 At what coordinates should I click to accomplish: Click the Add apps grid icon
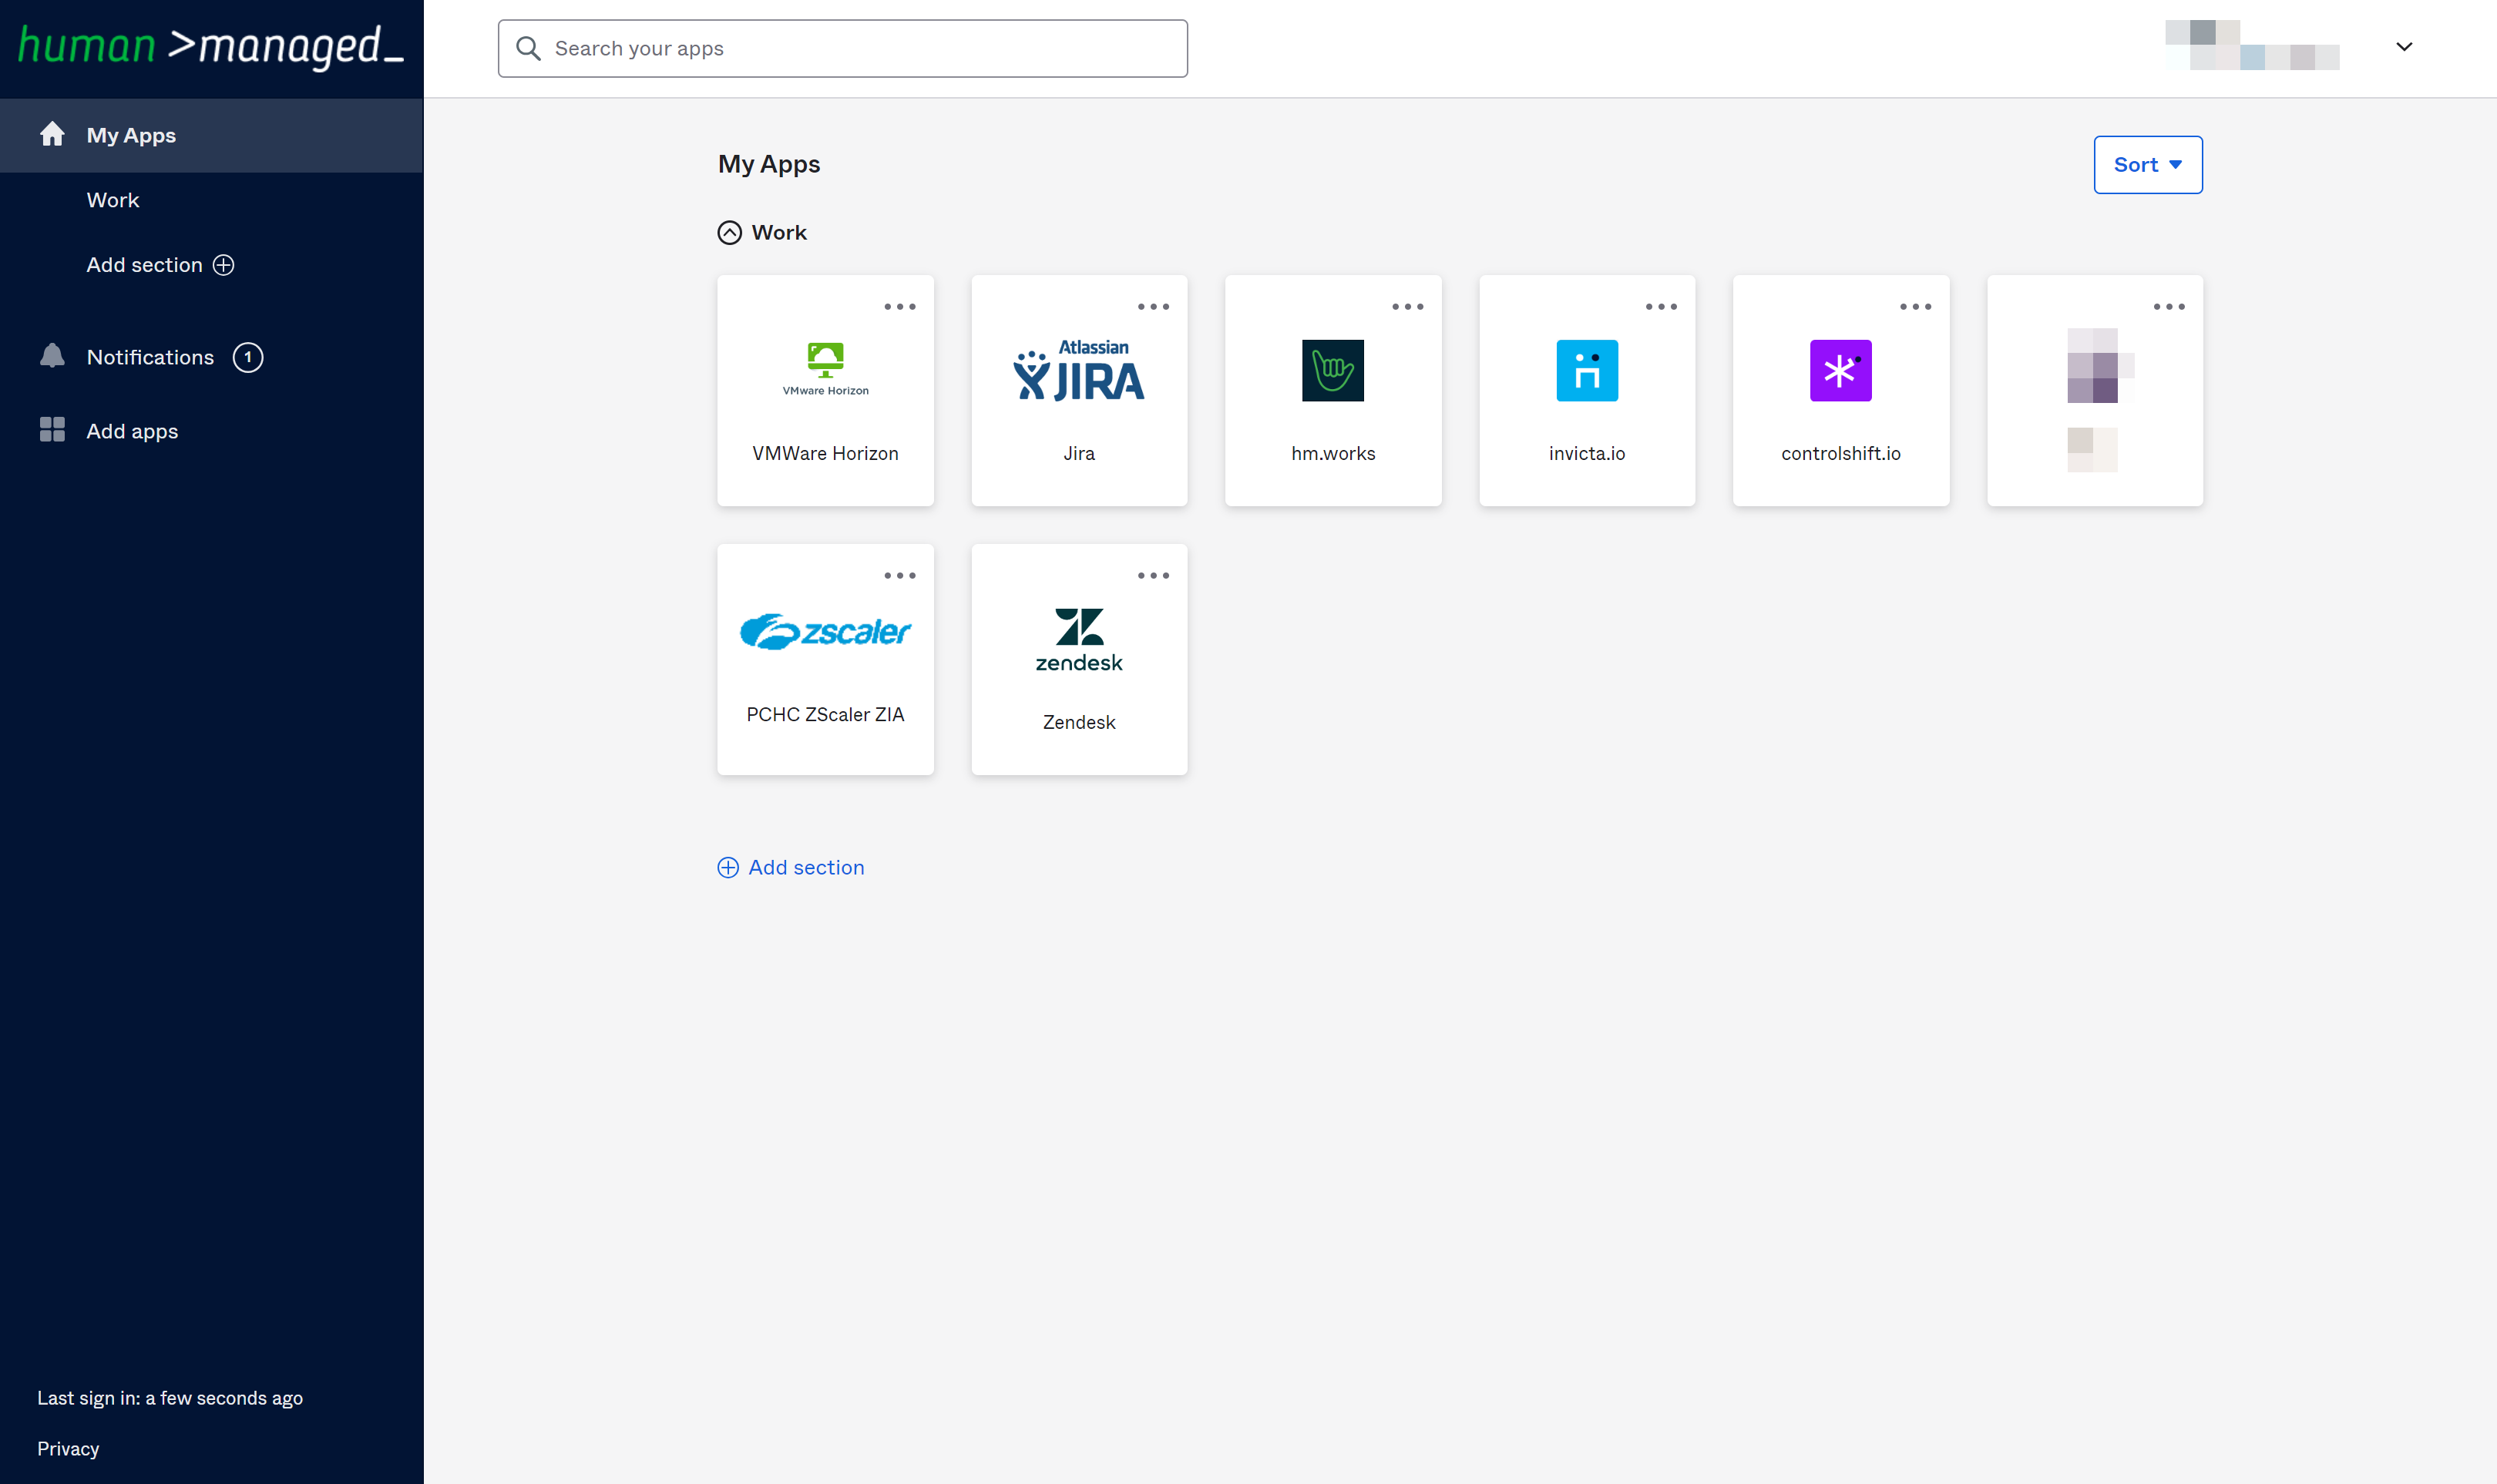coord(52,430)
